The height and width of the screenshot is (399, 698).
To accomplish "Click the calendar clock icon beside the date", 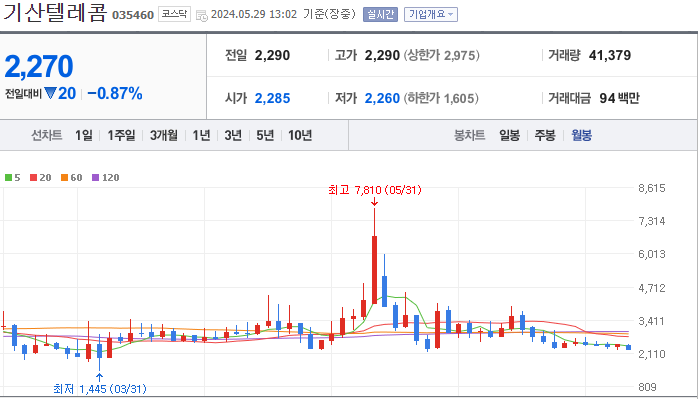I will click(x=201, y=15).
